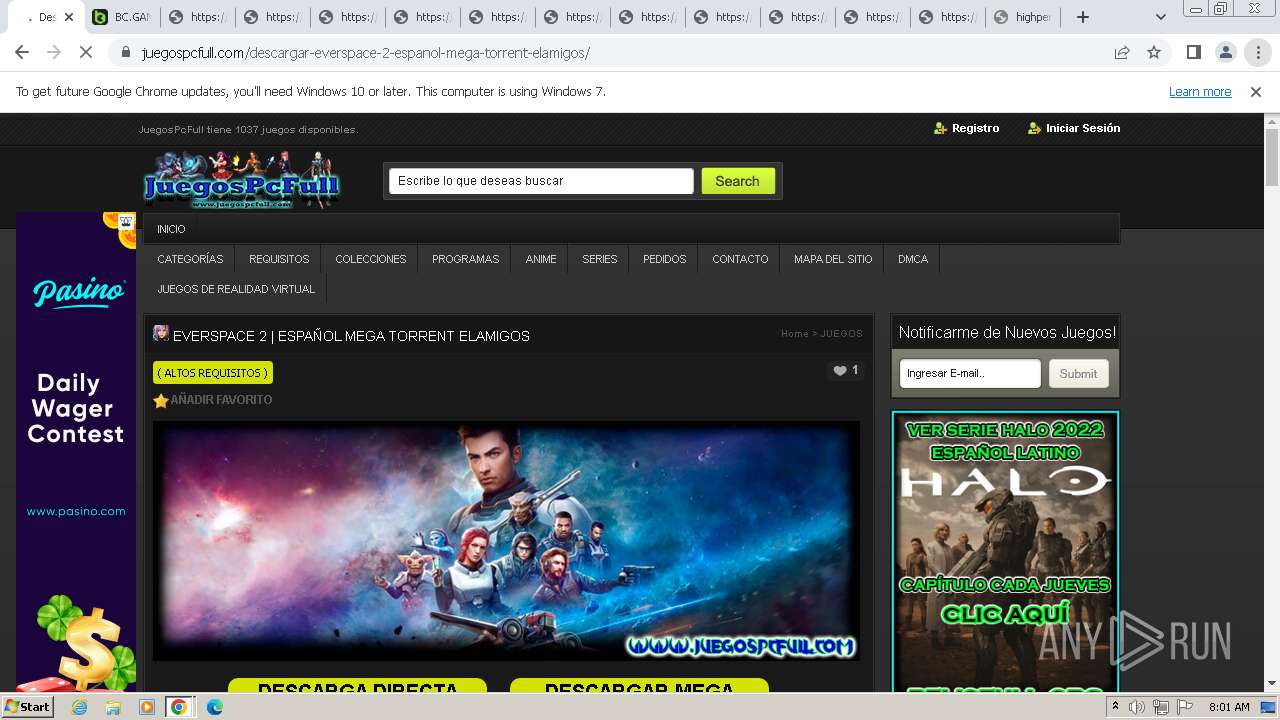Open the DMCA page
Image resolution: width=1280 pixels, height=720 pixels.
coord(913,259)
